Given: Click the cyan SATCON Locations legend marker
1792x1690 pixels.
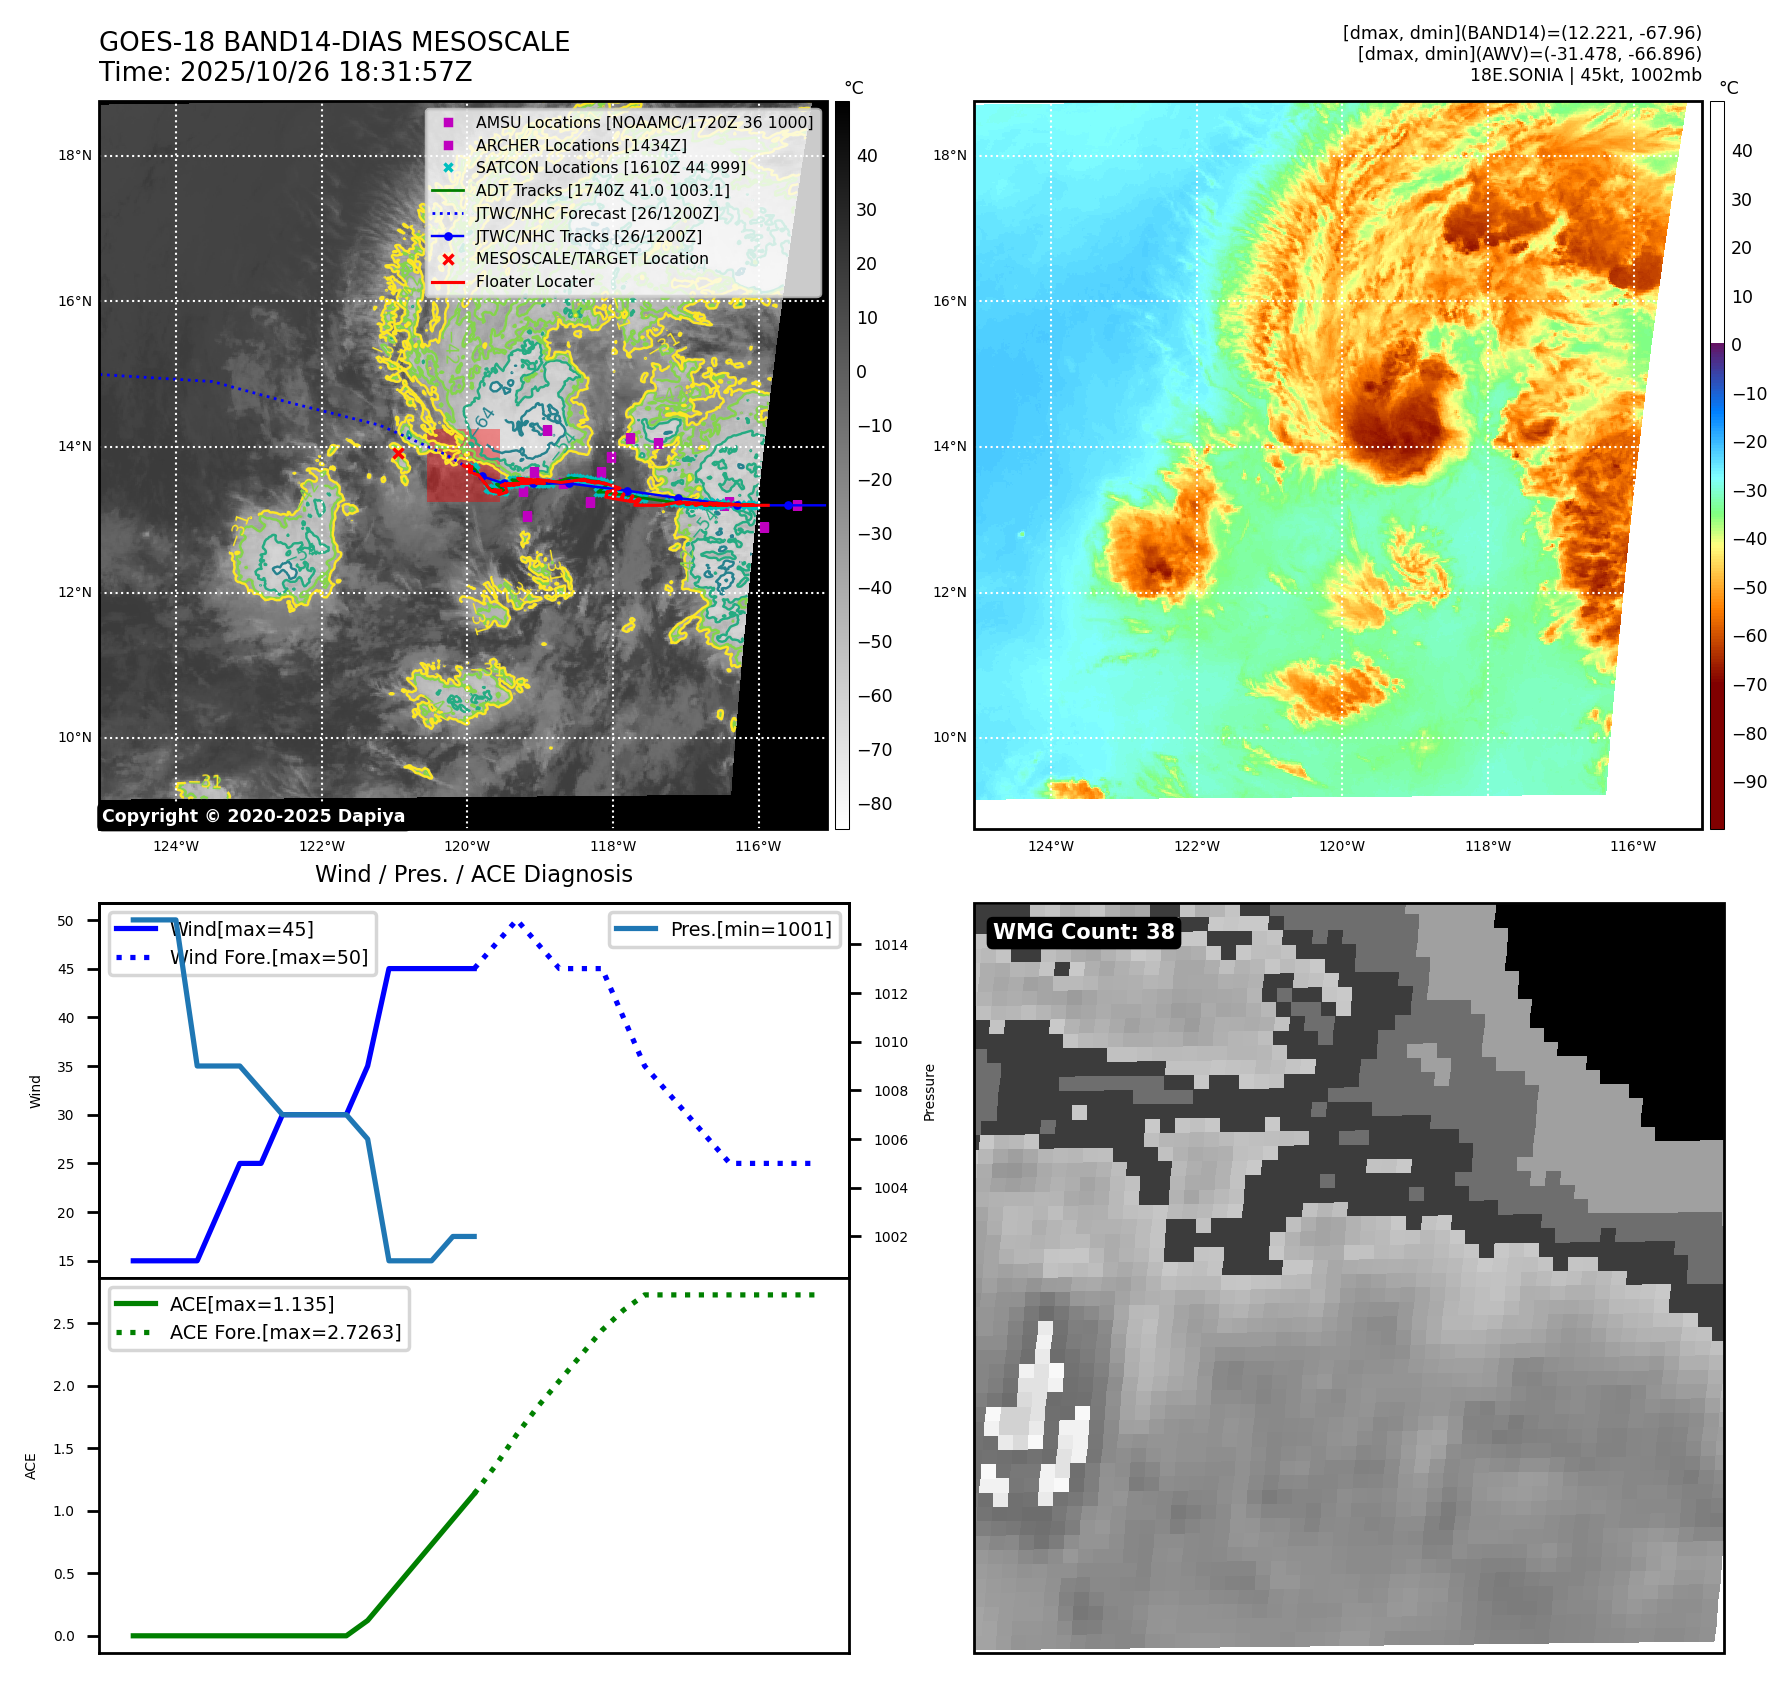Looking at the screenshot, I should 448,168.
